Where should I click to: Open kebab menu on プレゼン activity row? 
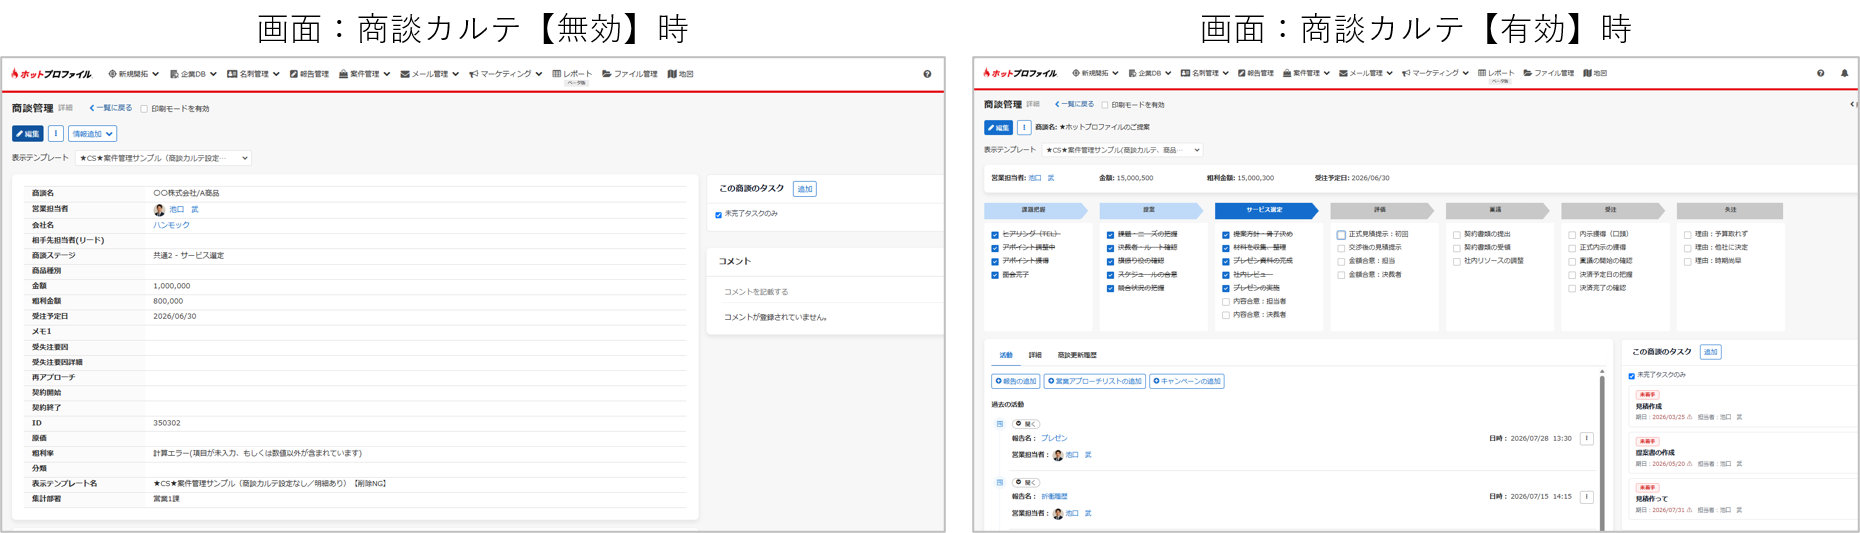[1586, 438]
